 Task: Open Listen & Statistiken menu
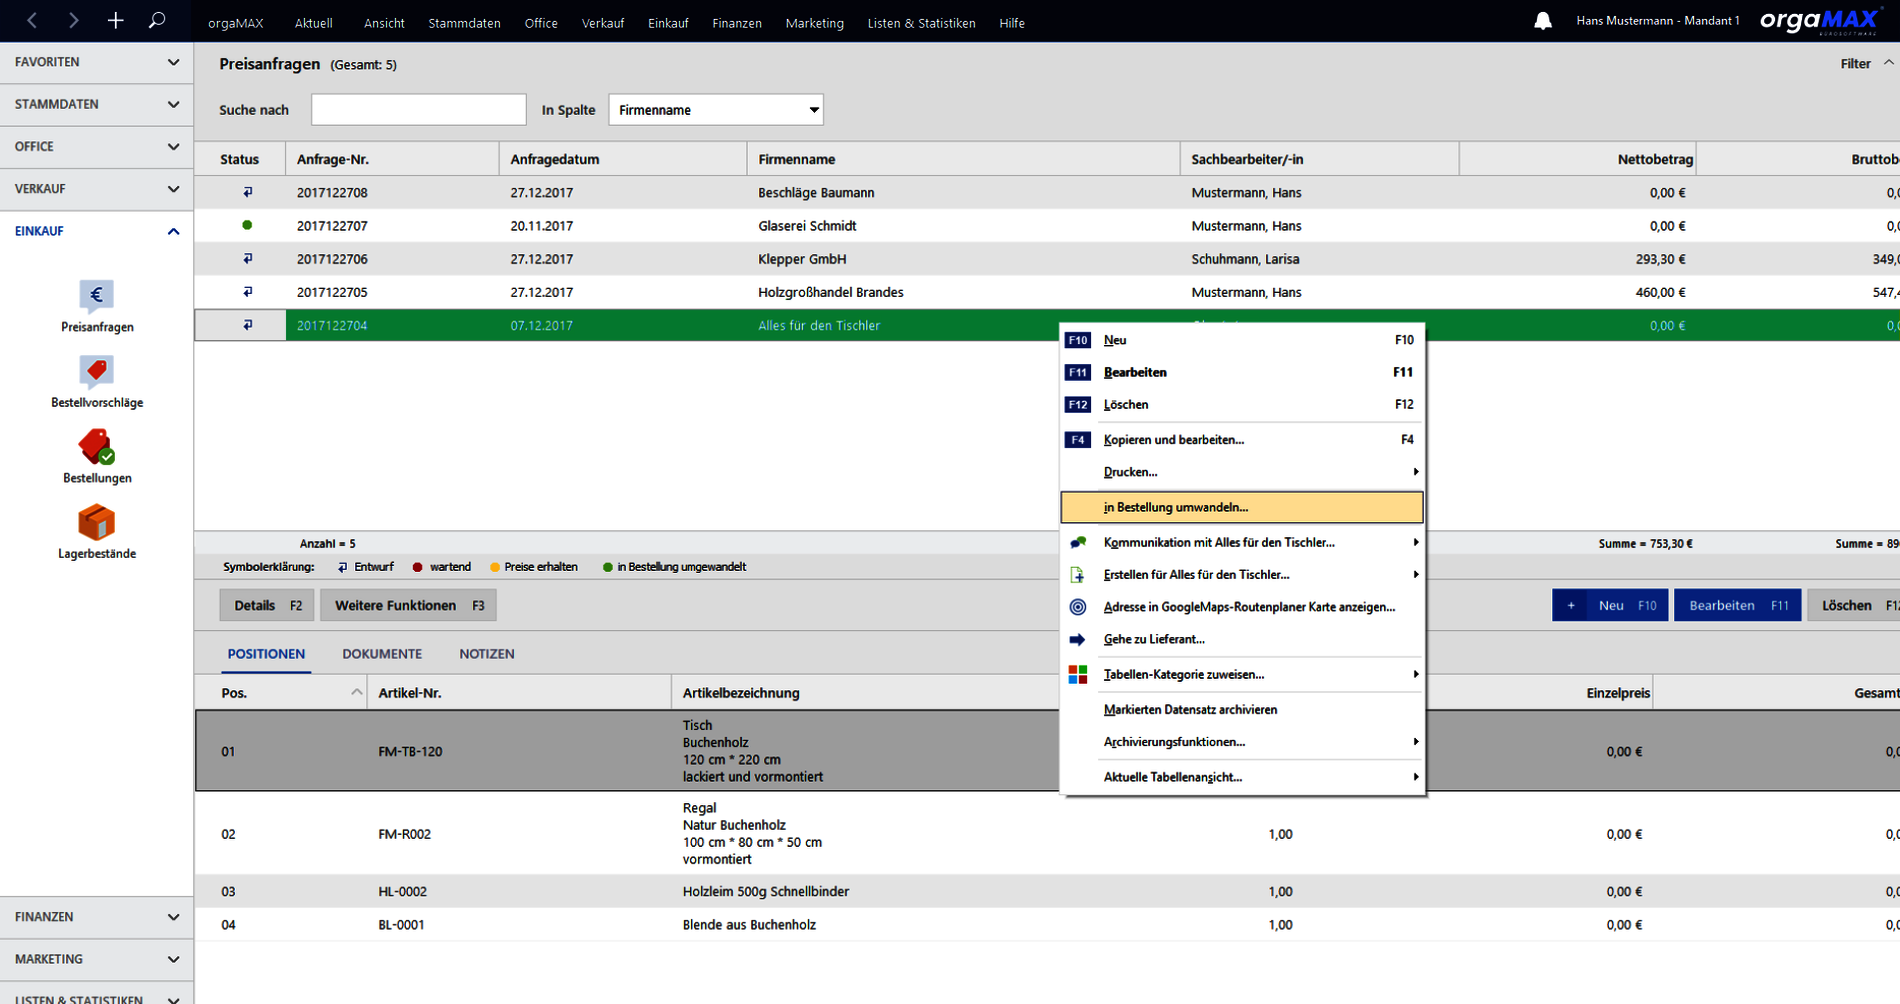[921, 23]
